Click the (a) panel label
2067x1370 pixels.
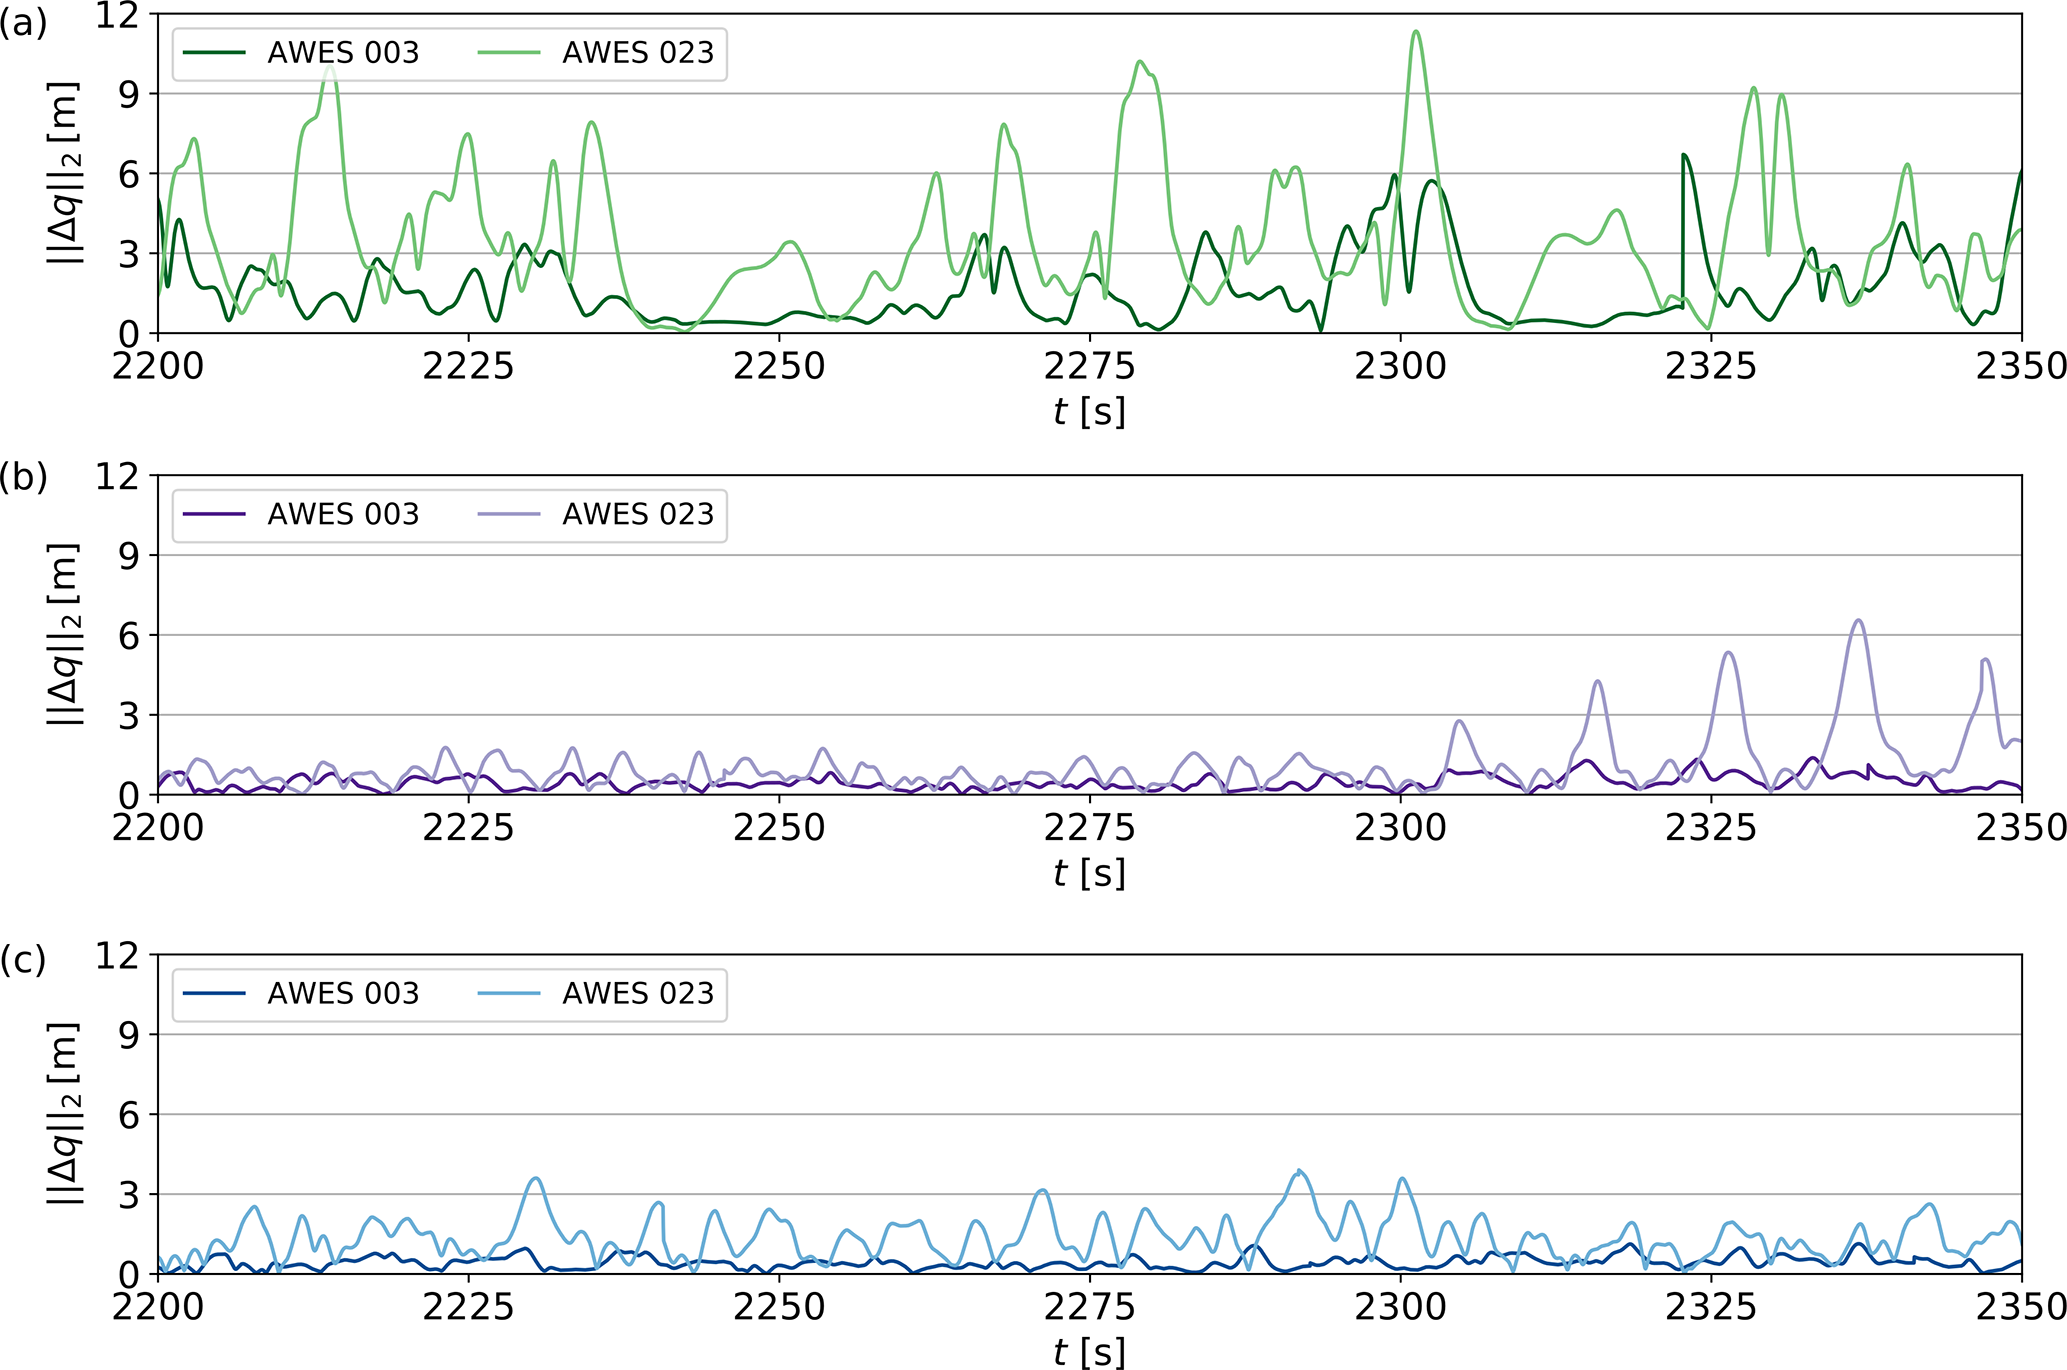(24, 22)
